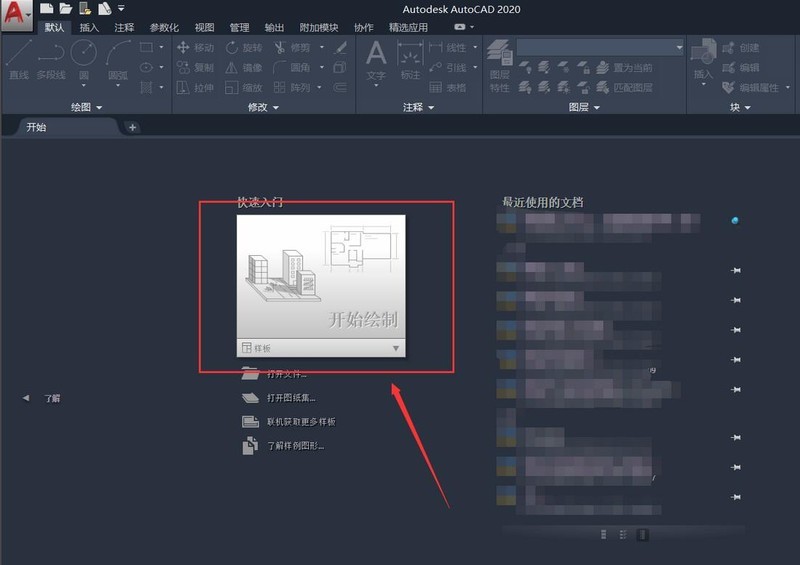Open the Sheet Set Manager icon
This screenshot has width=800, height=565.
coord(105,8)
